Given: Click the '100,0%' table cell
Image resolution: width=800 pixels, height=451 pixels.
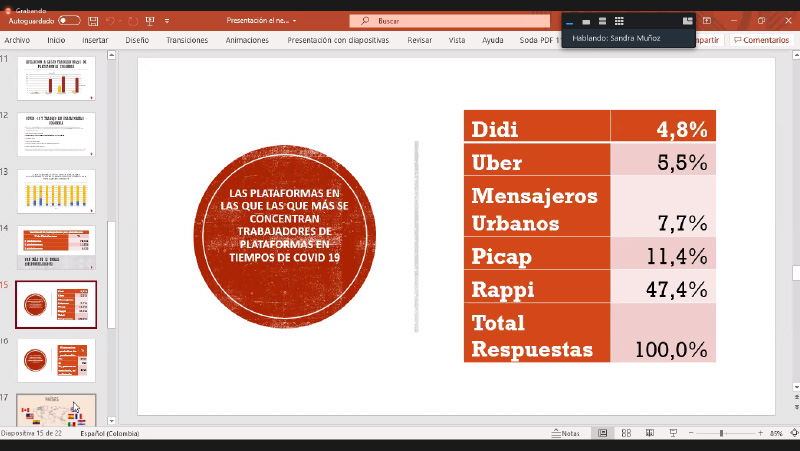Looking at the screenshot, I should (663, 333).
